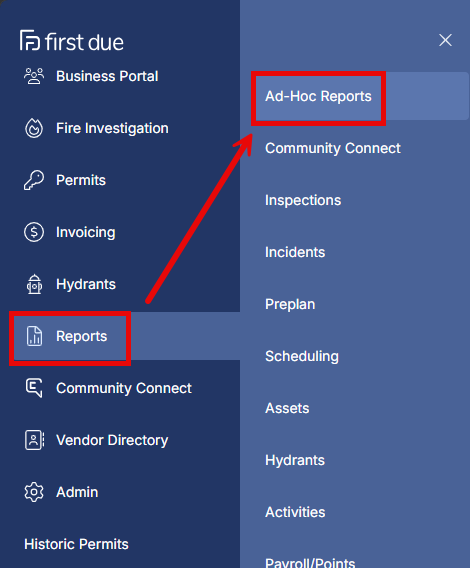The height and width of the screenshot is (568, 470).
Task: Click the Community Connect chat icon
Action: click(34, 388)
